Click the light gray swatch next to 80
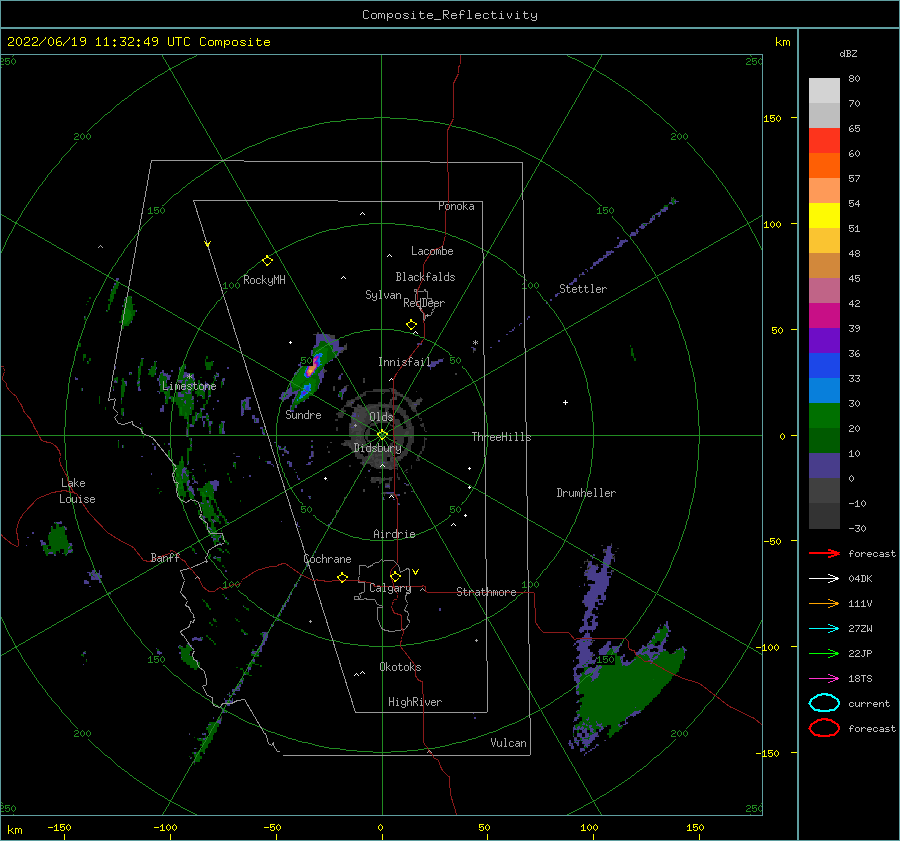This screenshot has height=841, width=900. (824, 91)
